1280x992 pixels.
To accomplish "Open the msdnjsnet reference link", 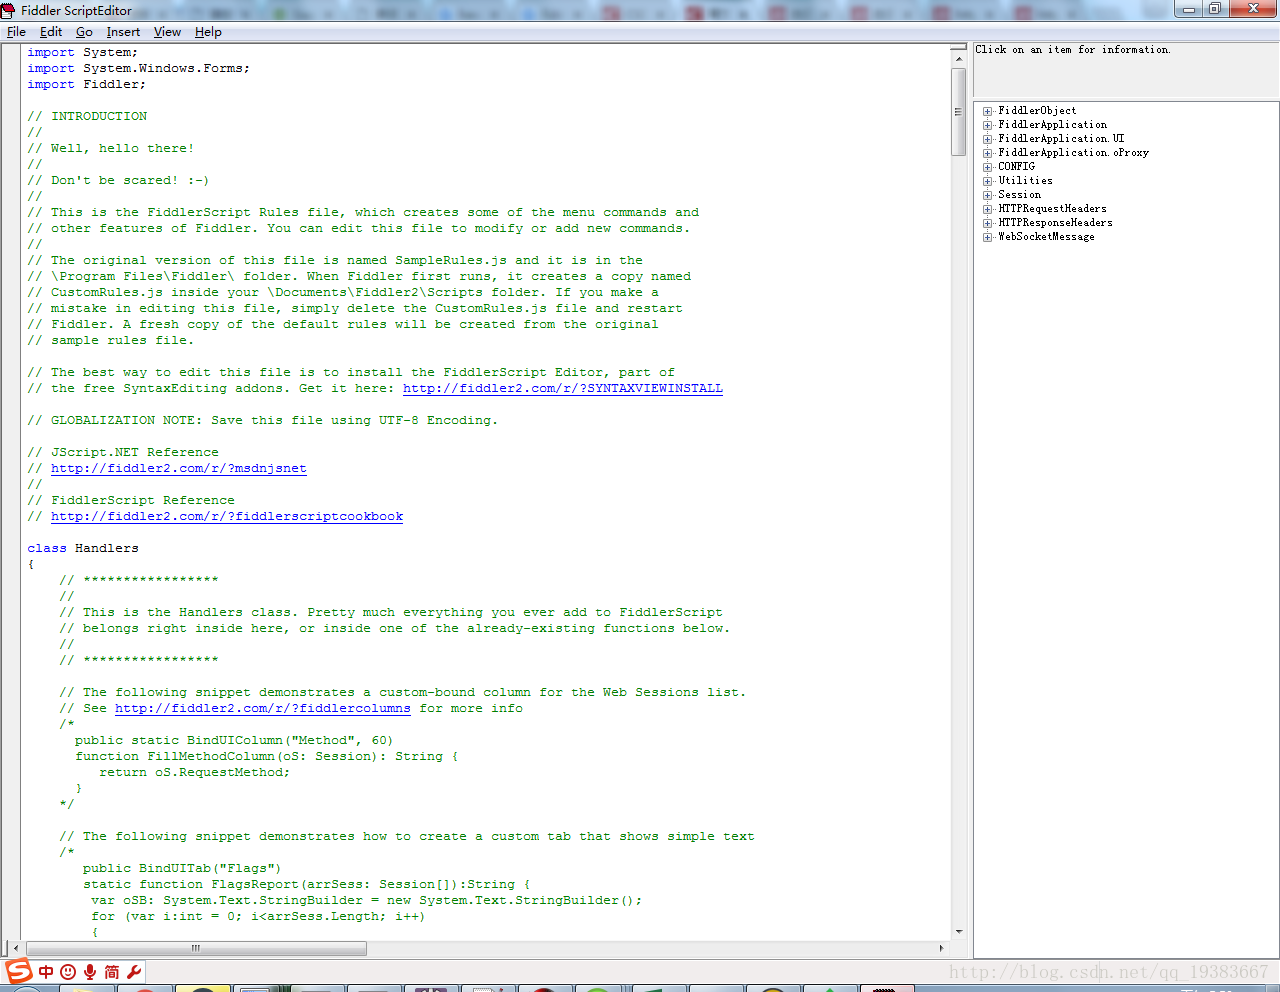I will pos(179,468).
